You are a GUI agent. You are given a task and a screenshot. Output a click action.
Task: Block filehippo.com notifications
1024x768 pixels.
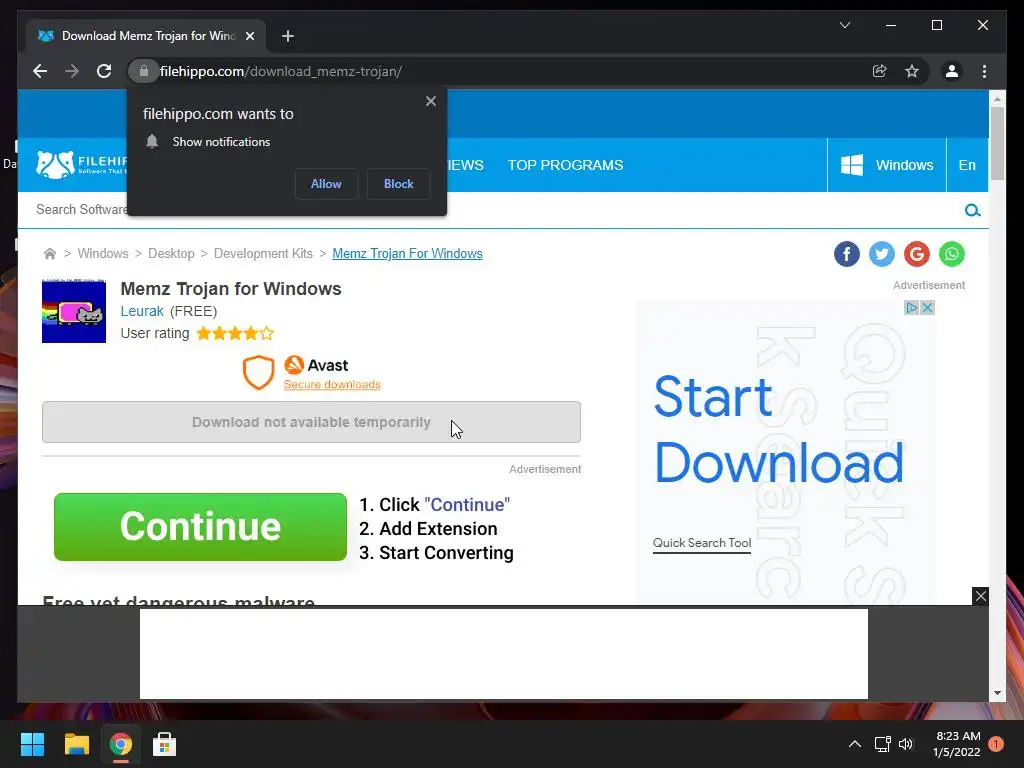tap(398, 184)
